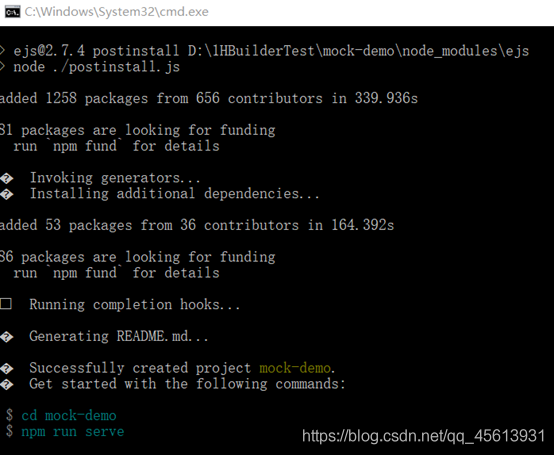Click the ejs@2.7.4 postinstall path line
554x455 pixels.
[271, 51]
